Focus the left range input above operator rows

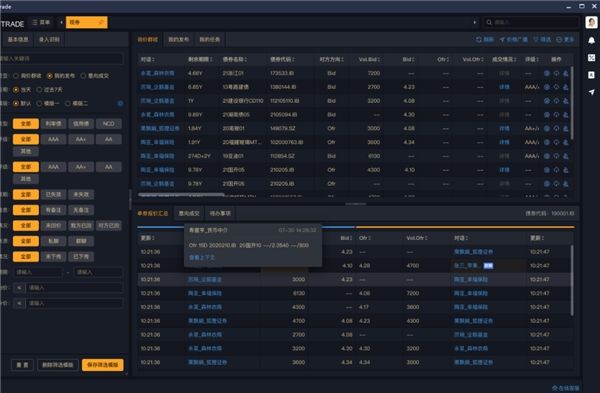38,272
